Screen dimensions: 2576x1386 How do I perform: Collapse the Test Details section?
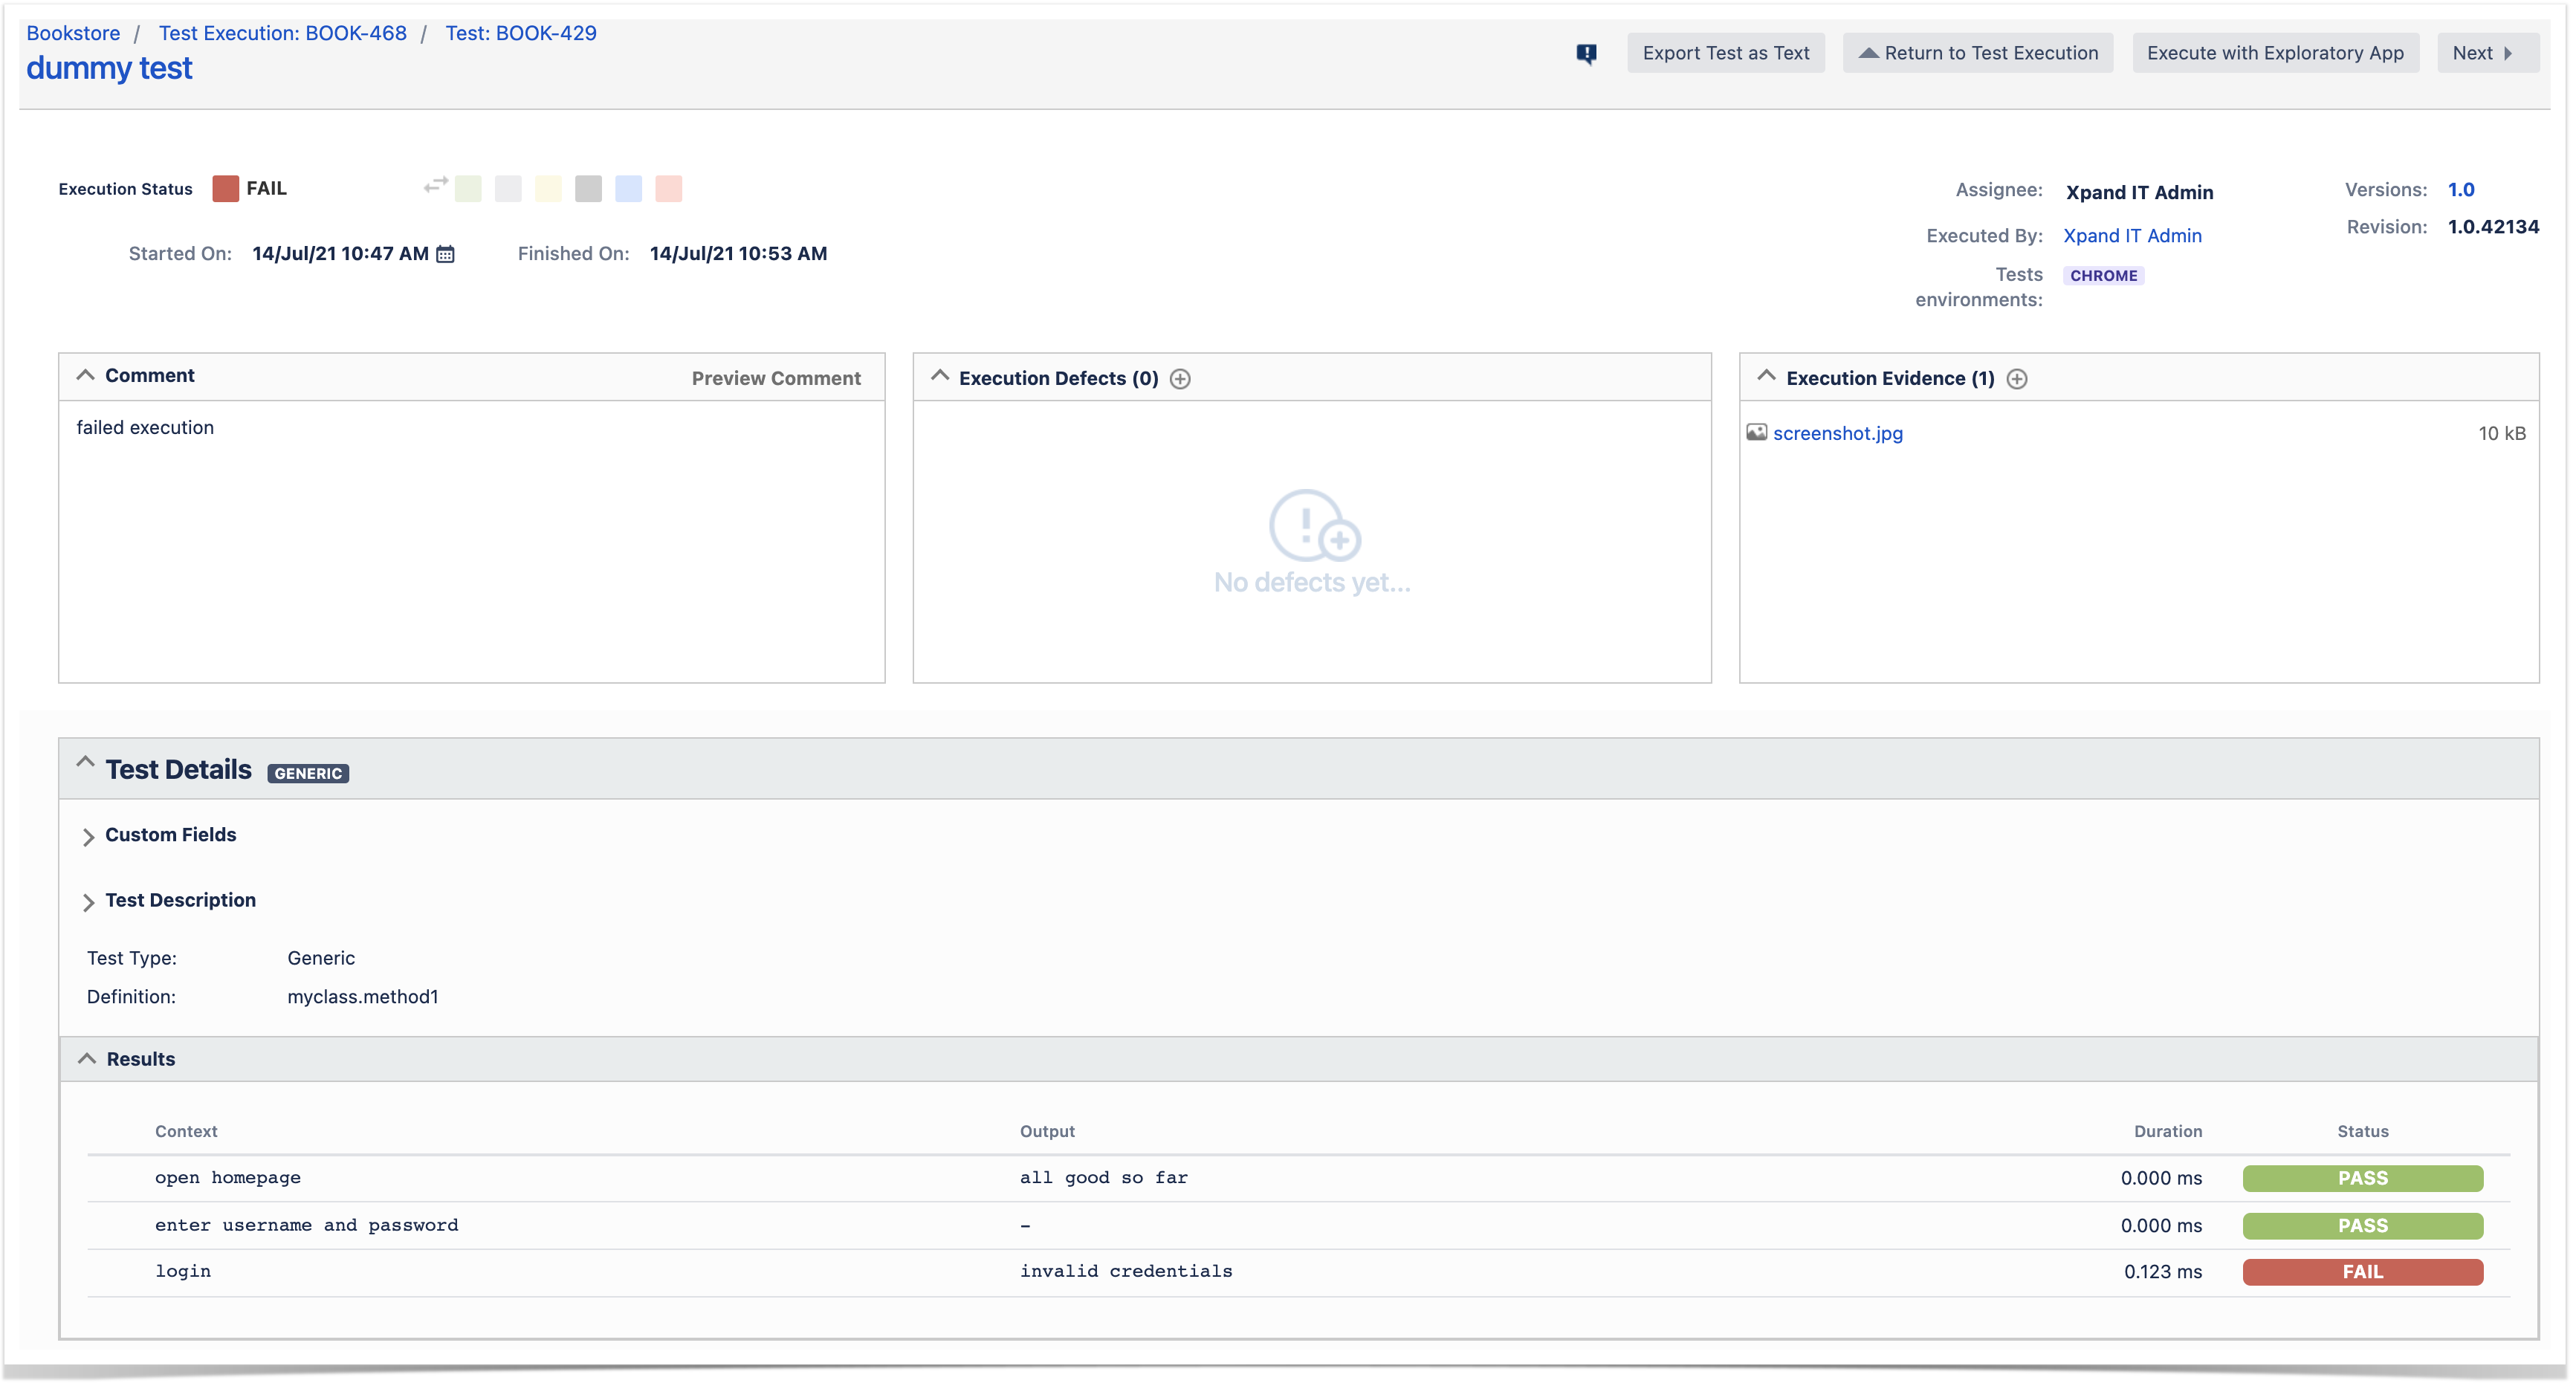pyautogui.click(x=86, y=763)
